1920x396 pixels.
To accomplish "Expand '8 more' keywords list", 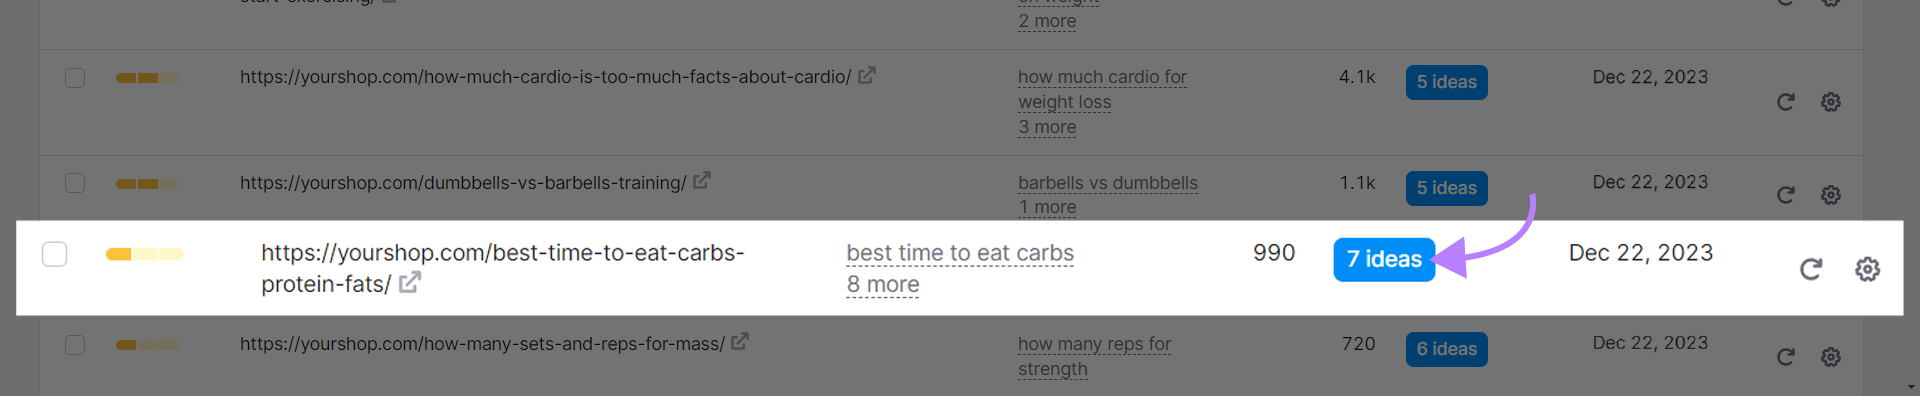I will 883,285.
